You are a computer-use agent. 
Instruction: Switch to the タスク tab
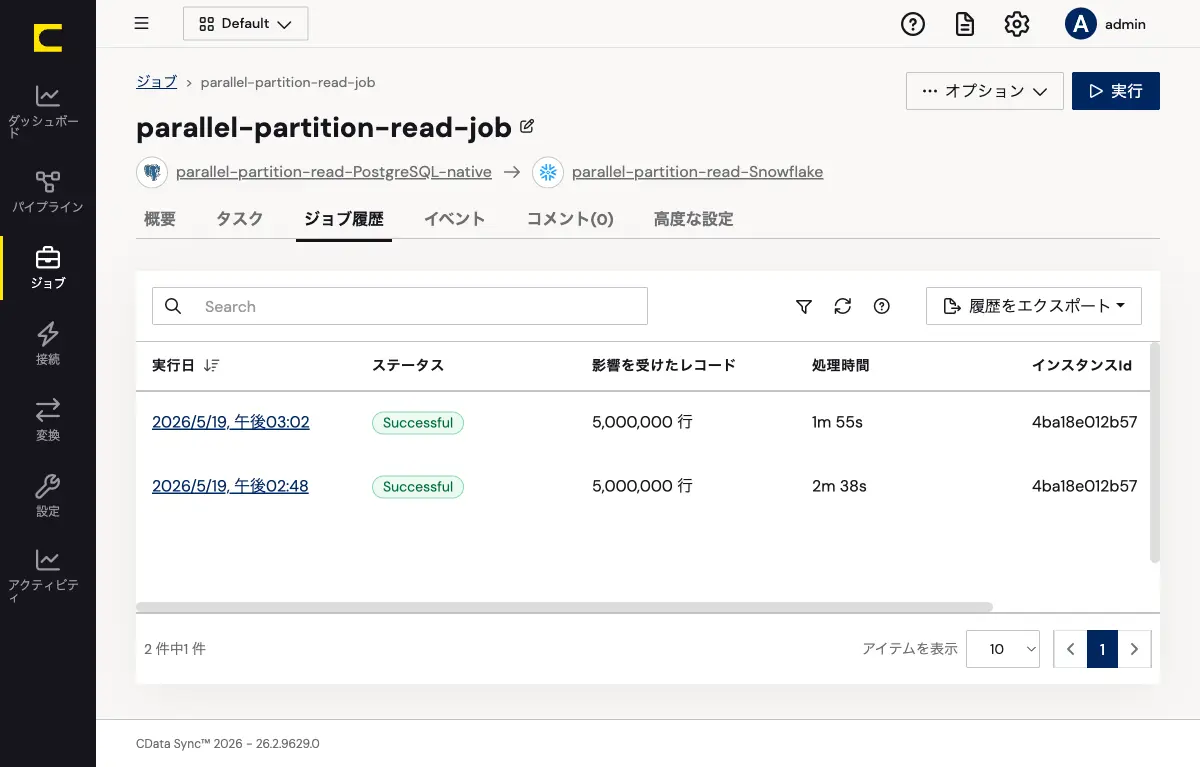(x=240, y=219)
